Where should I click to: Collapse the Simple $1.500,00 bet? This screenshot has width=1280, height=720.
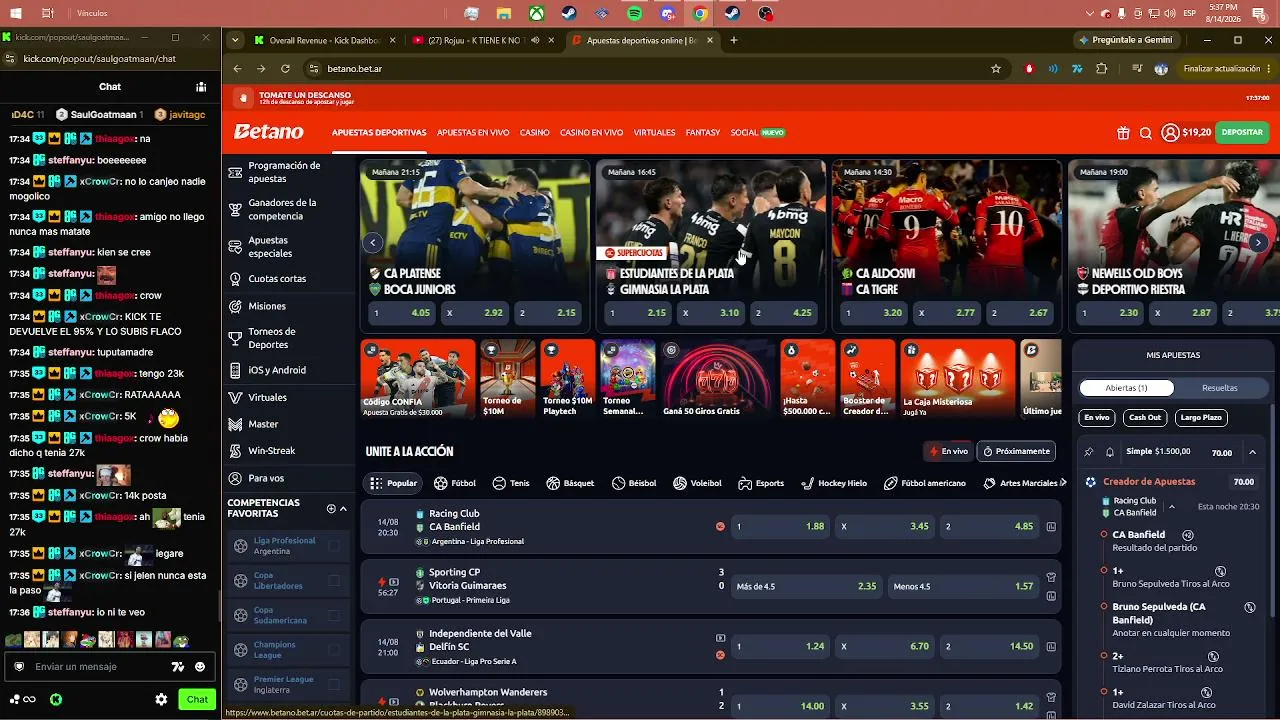(x=1253, y=452)
